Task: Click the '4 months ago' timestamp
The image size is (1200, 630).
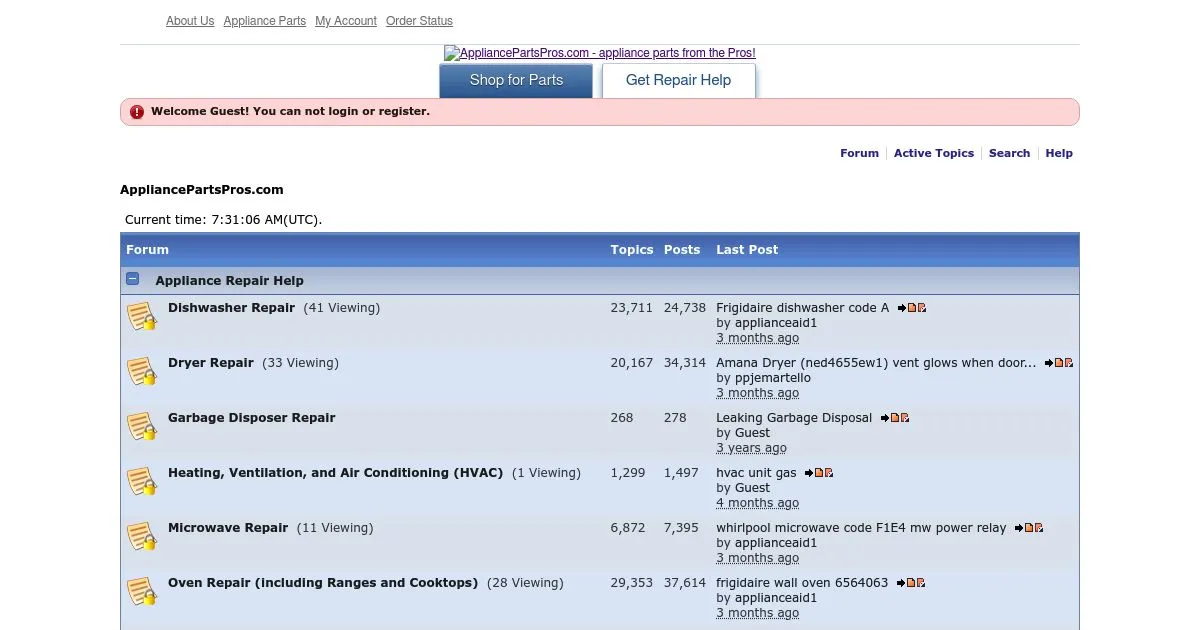Action: (x=757, y=503)
